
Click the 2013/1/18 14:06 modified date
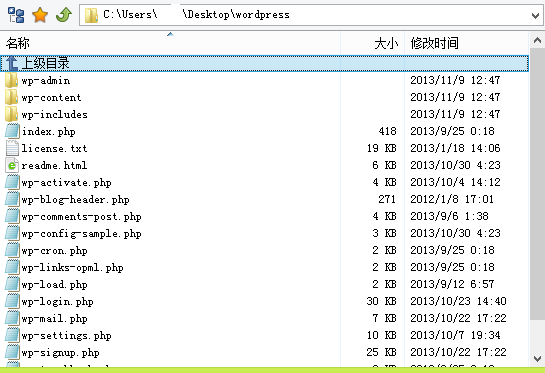click(x=455, y=148)
